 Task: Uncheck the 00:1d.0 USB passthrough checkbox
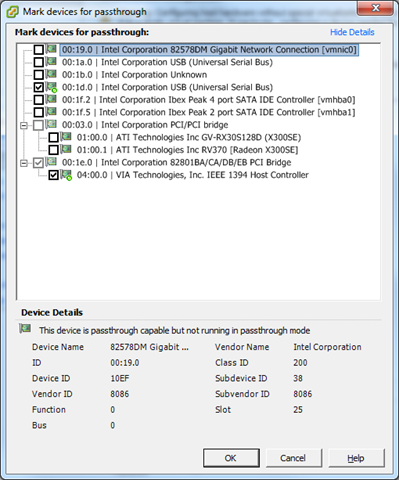point(39,87)
